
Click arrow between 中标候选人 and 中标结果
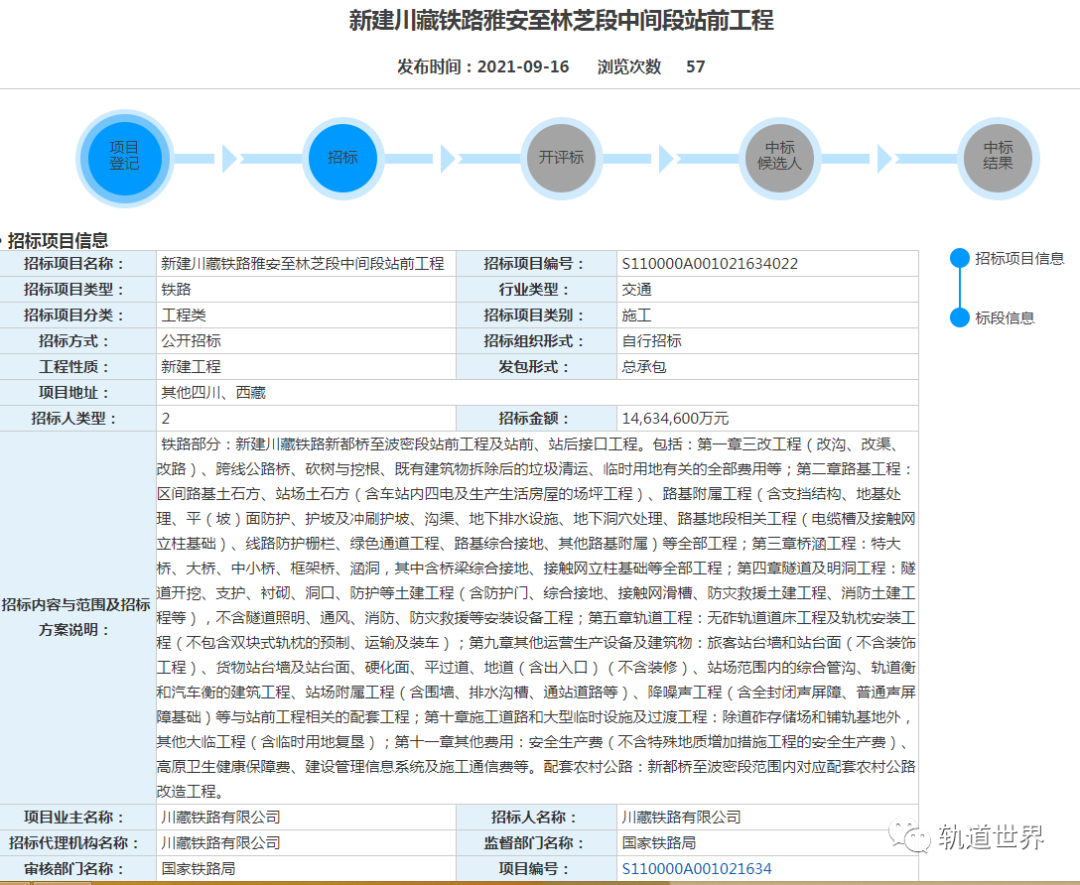click(x=884, y=158)
